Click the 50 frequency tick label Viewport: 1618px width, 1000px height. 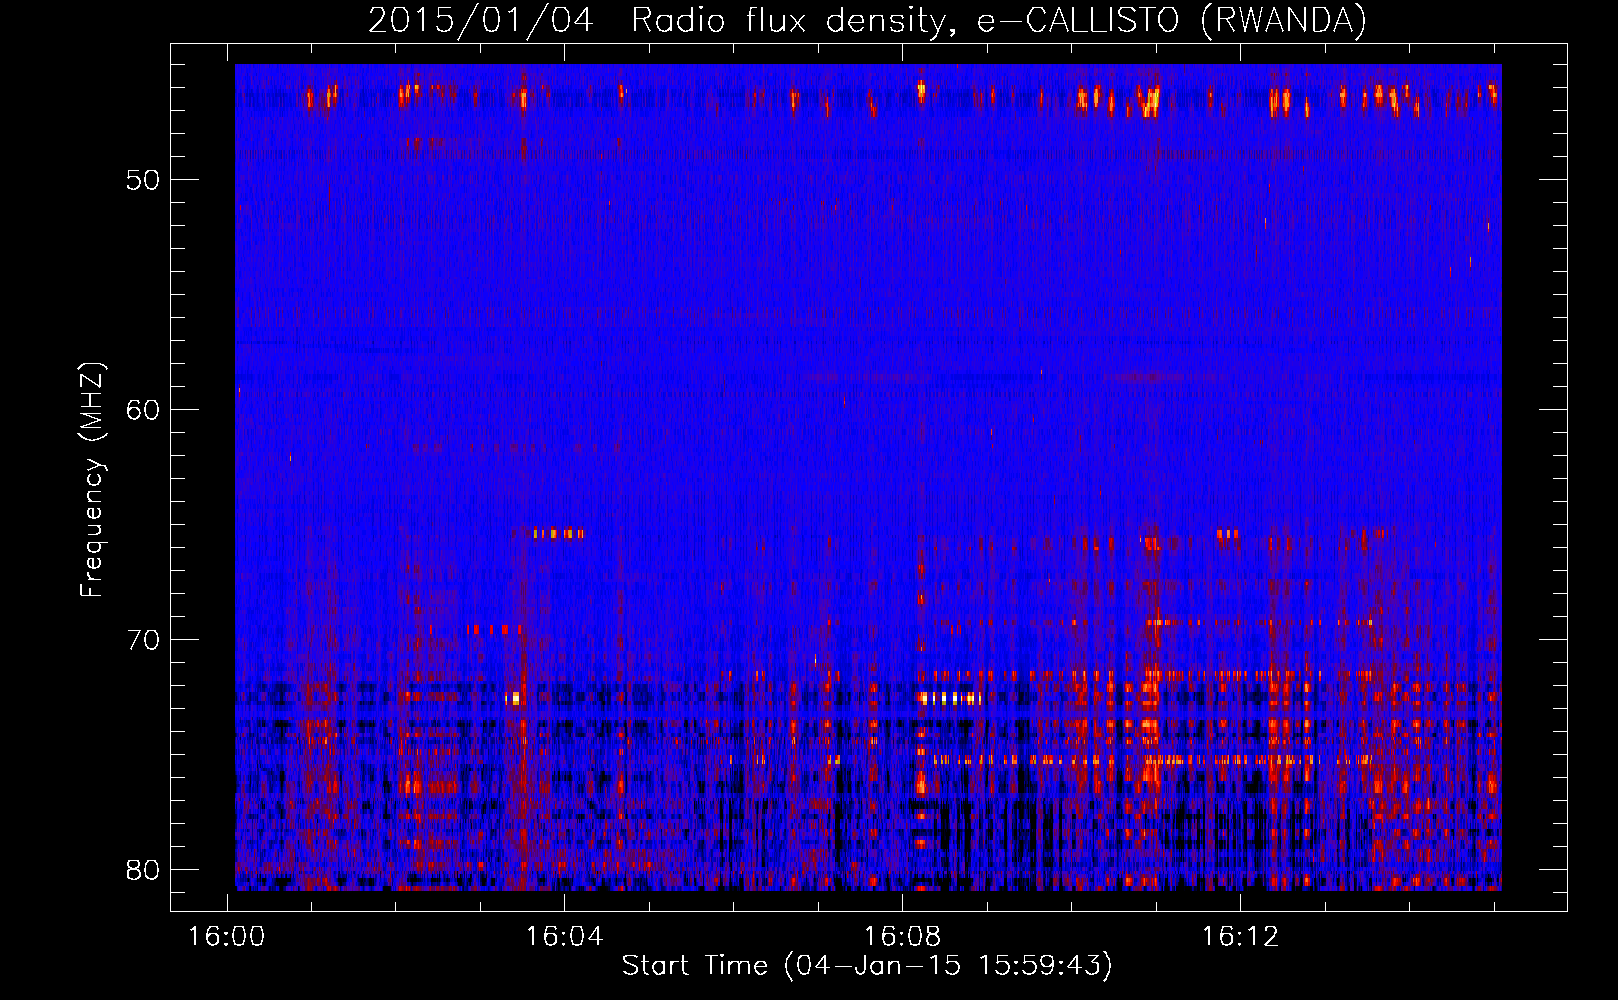tap(143, 181)
